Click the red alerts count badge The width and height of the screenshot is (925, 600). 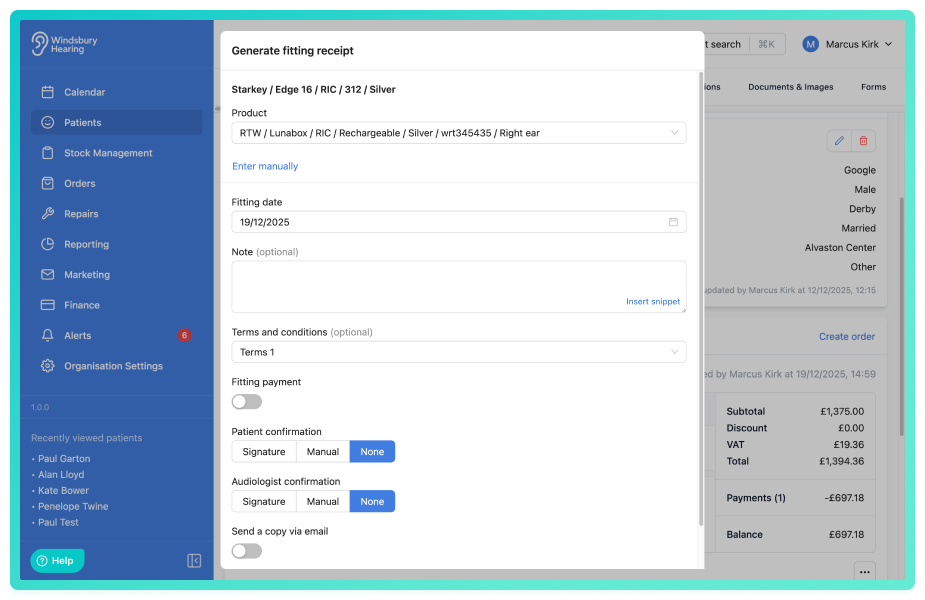click(185, 335)
